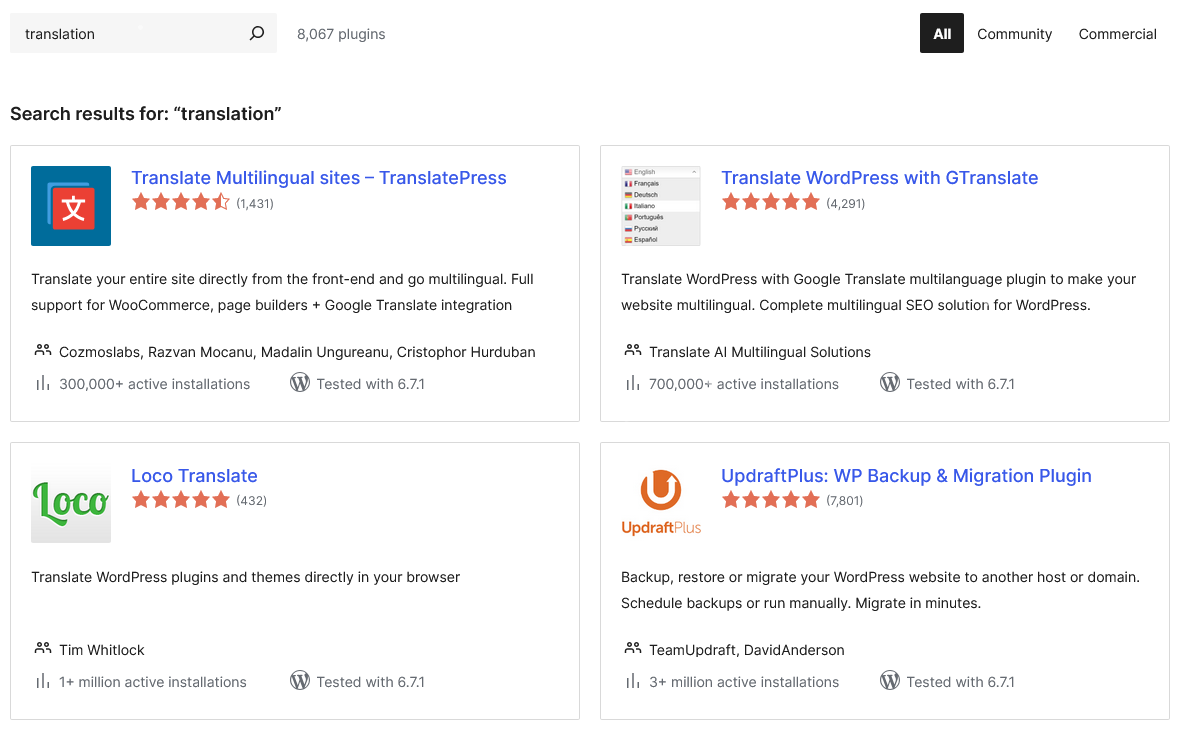The width and height of the screenshot is (1183, 737).
Task: Click the Search results for "translation" heading
Action: click(x=146, y=114)
